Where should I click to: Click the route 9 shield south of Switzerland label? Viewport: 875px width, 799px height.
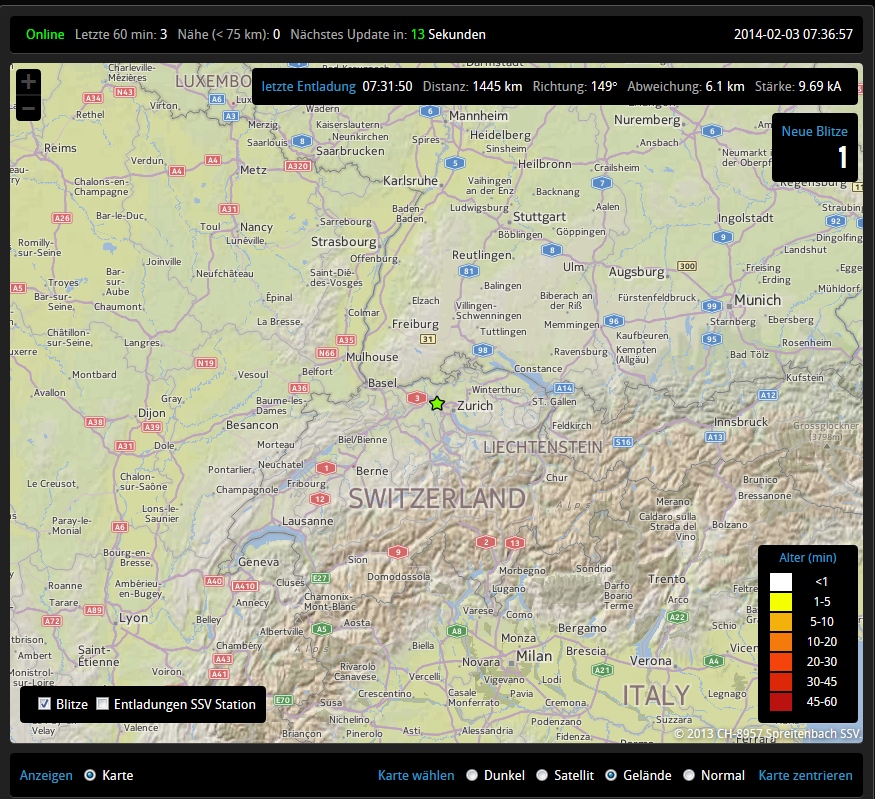(x=398, y=551)
